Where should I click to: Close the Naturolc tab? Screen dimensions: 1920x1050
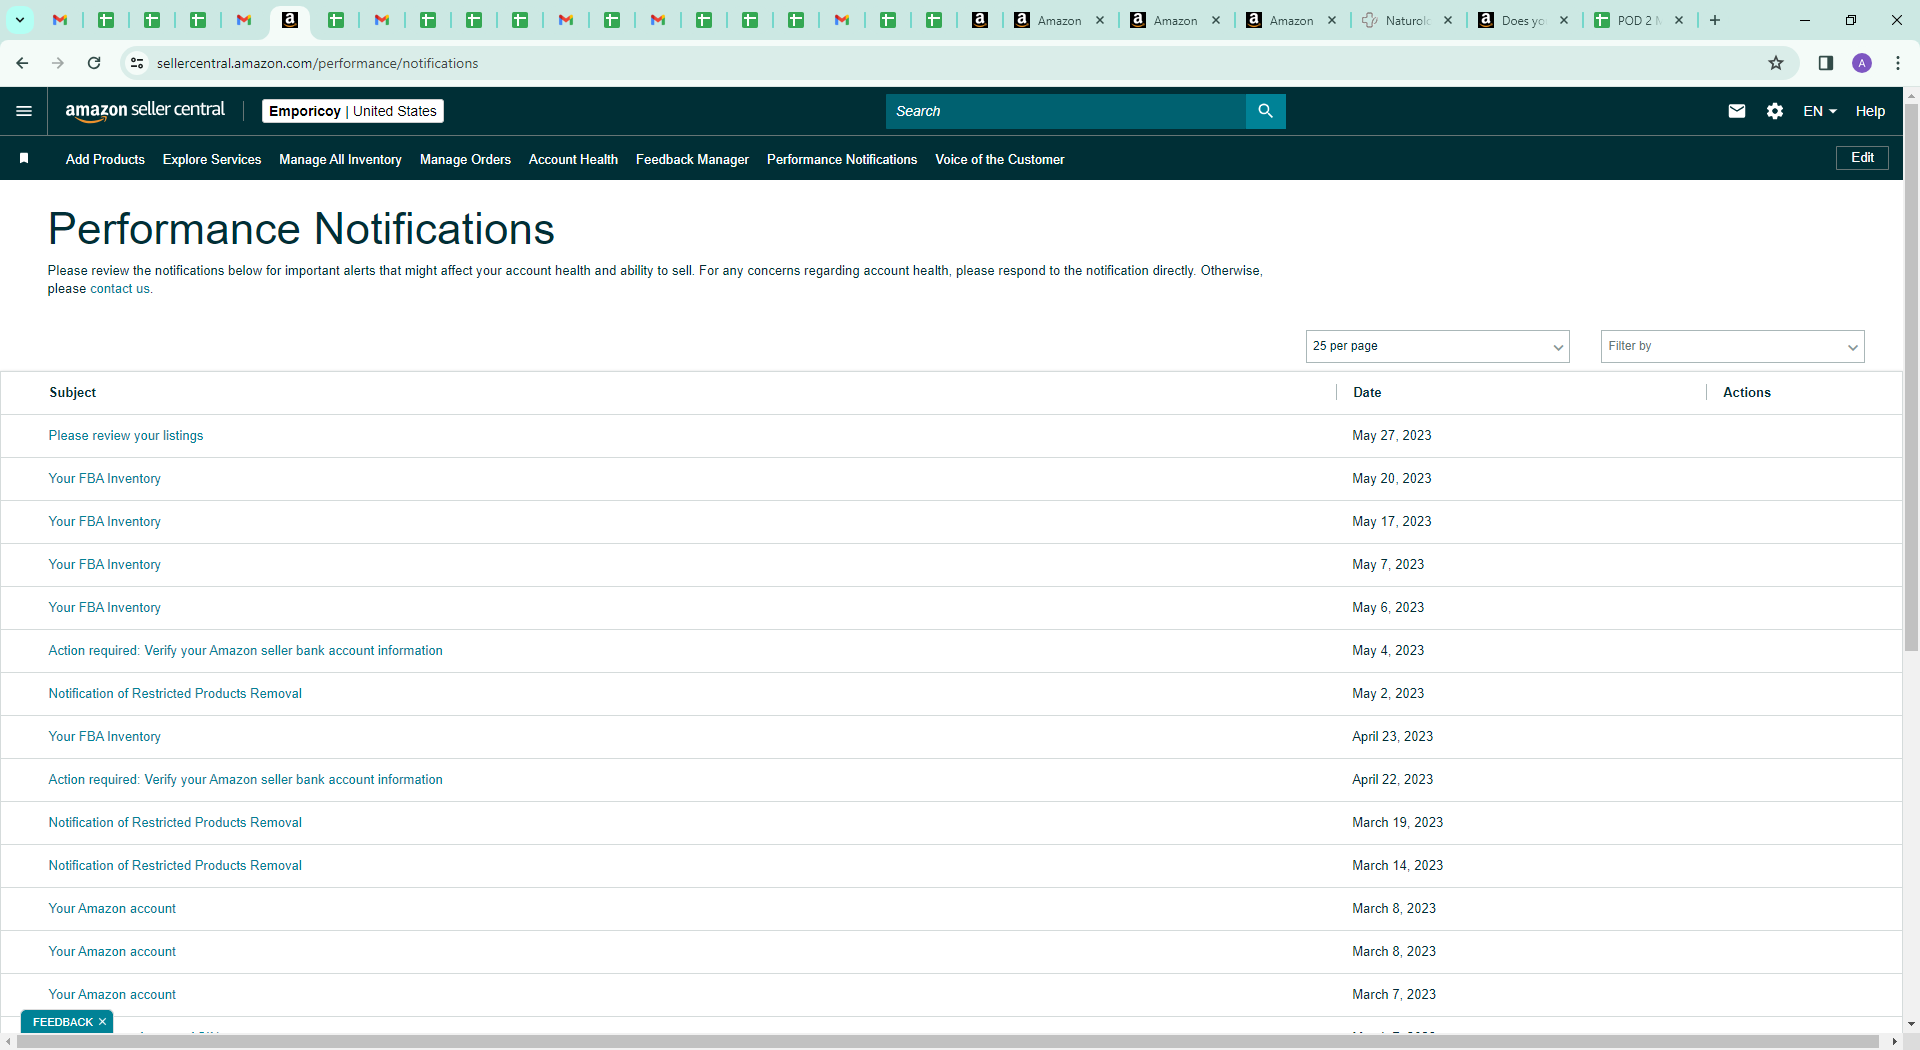coord(1448,20)
